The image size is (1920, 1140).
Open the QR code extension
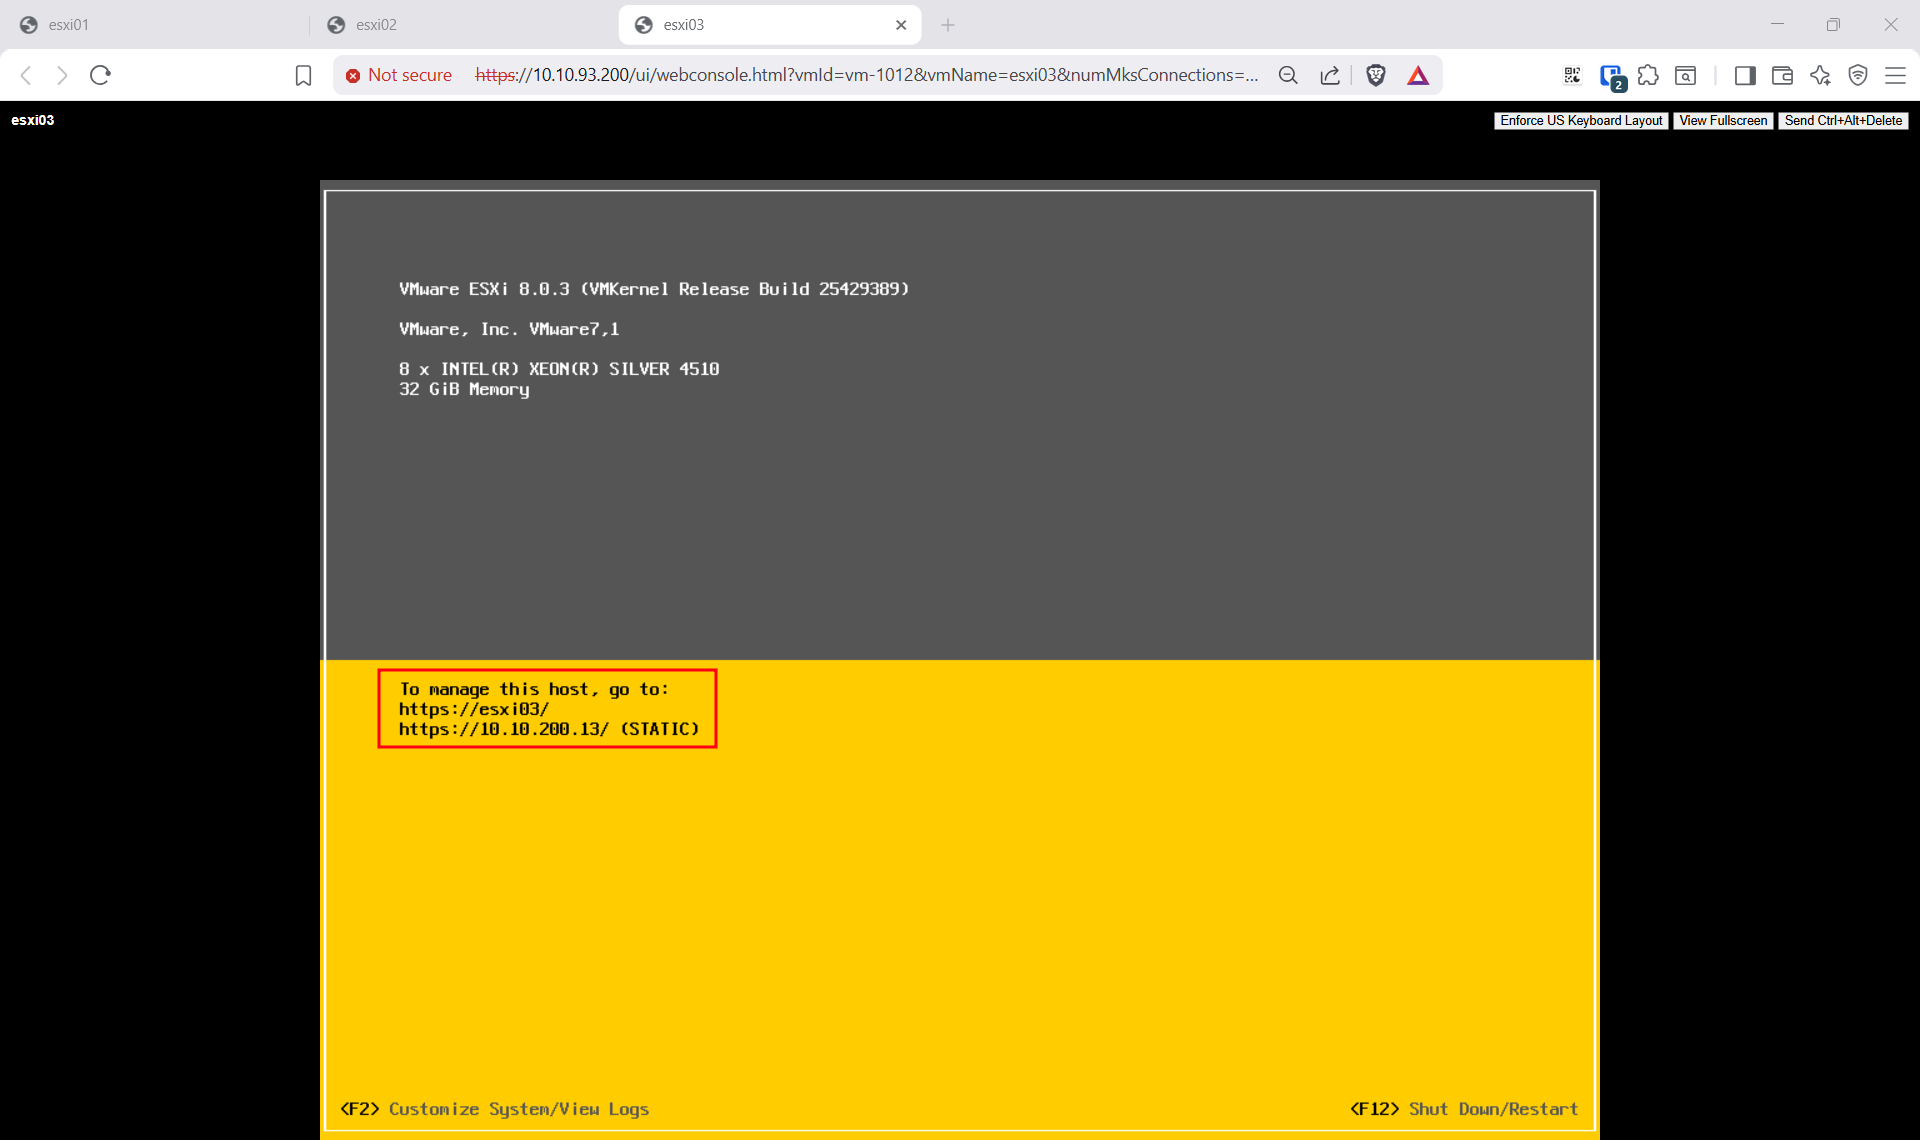pyautogui.click(x=1572, y=75)
